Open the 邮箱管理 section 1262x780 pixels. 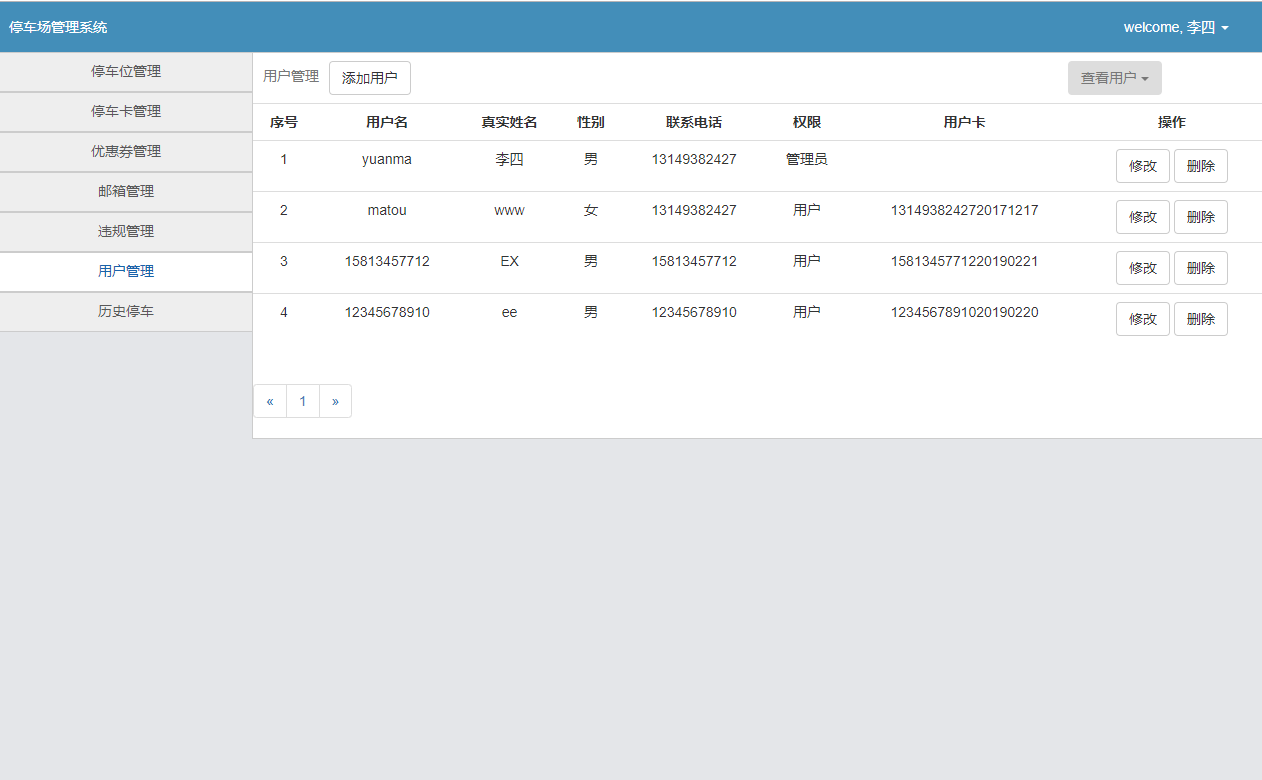[x=126, y=192]
